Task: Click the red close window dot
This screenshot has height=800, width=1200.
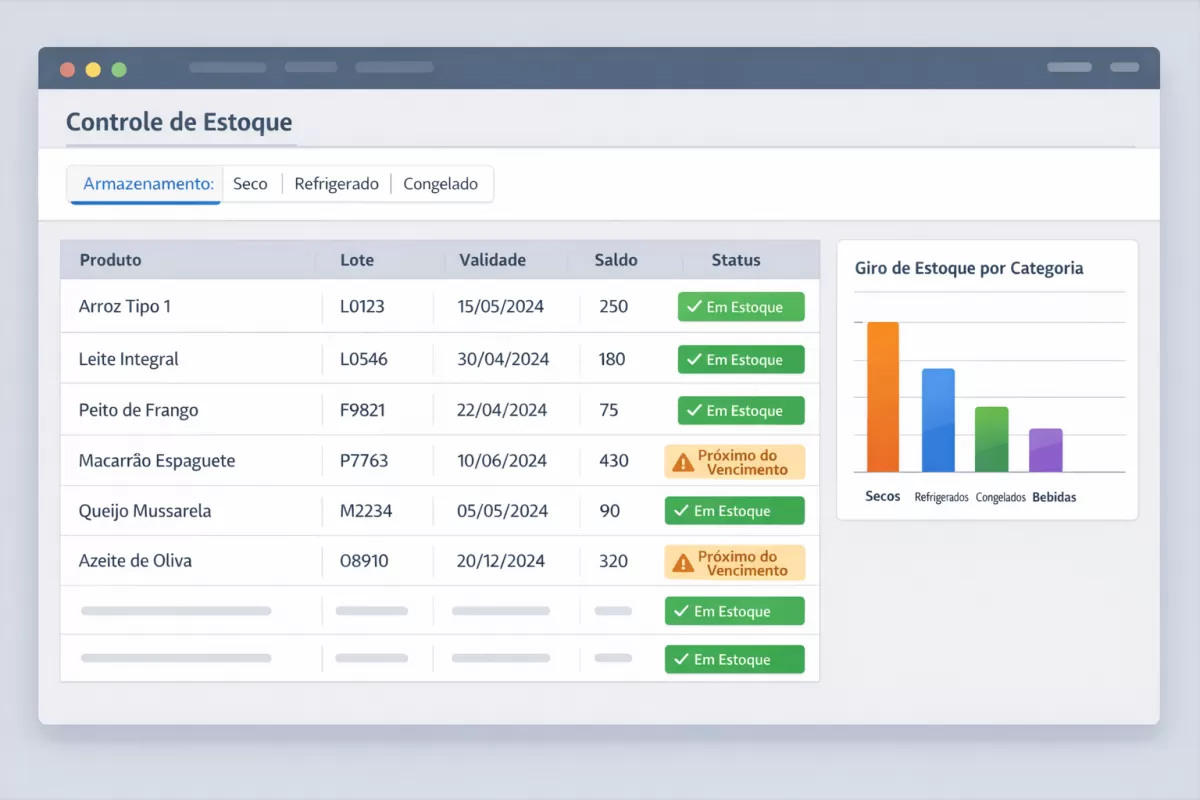Action: coord(68,69)
